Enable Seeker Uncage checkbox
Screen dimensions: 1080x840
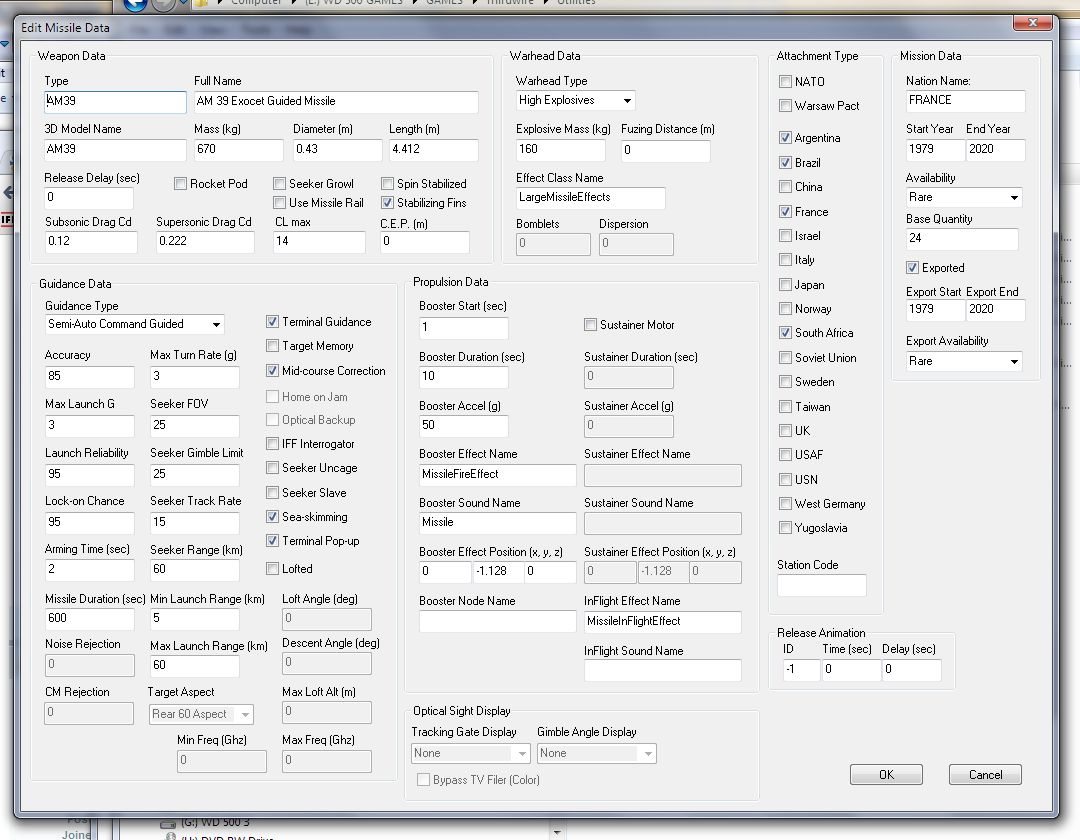(272, 468)
